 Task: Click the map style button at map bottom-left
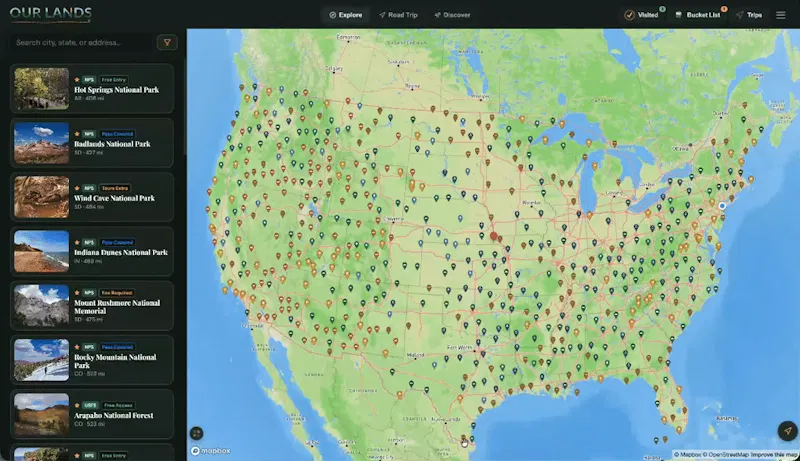196,433
